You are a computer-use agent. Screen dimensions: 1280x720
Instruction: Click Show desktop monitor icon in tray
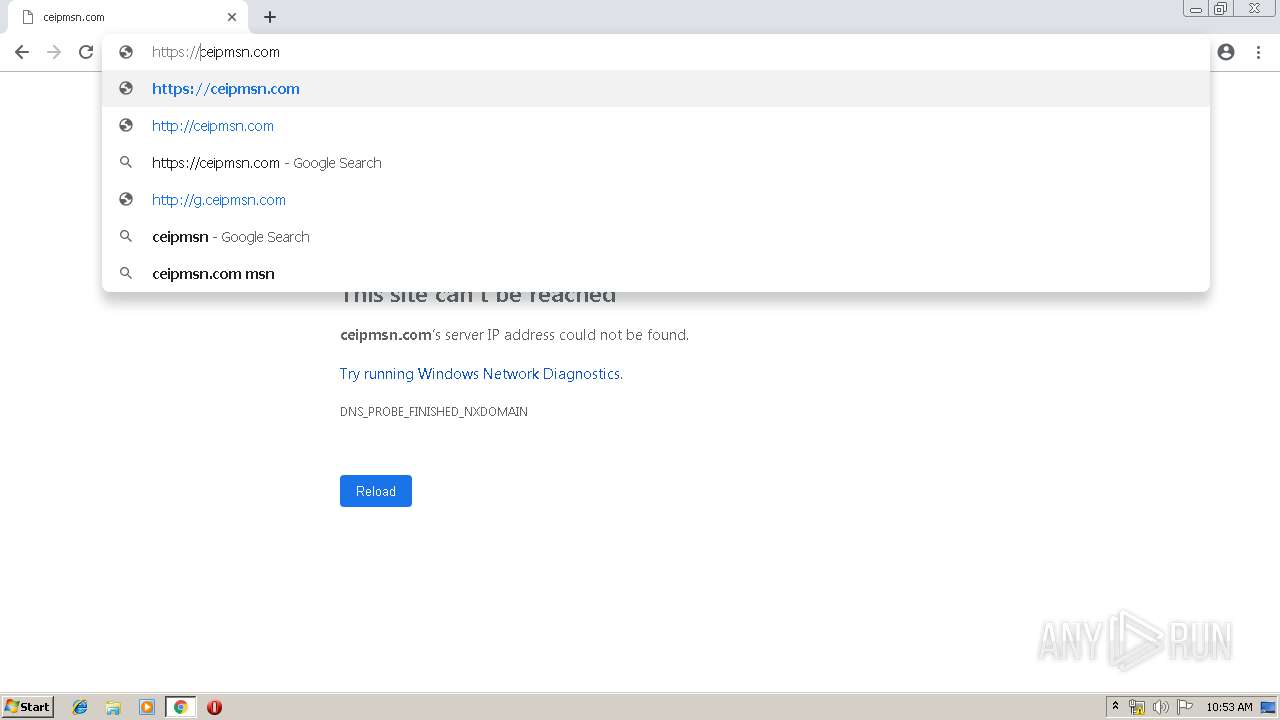(1269, 707)
